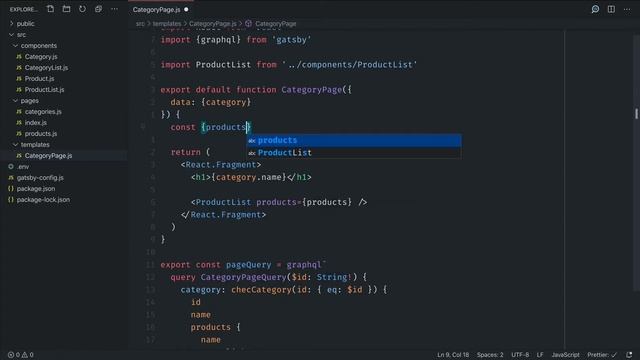Image resolution: width=640 pixels, height=360 pixels.
Task: Split the editor with the layout icon
Action: click(x=611, y=9)
